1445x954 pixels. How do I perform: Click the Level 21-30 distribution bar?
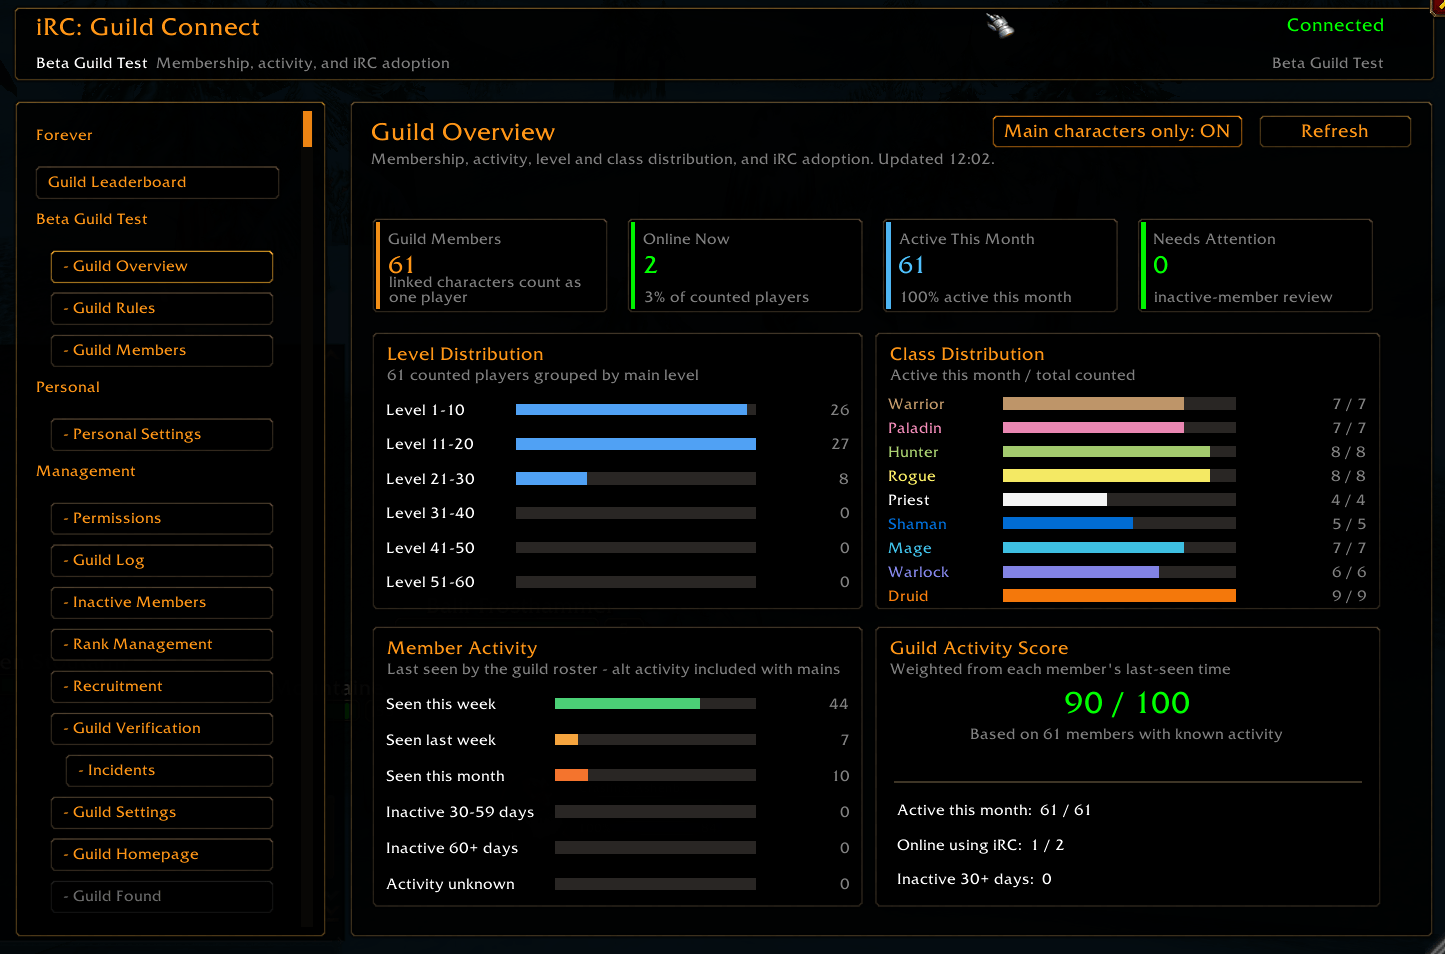coord(636,479)
